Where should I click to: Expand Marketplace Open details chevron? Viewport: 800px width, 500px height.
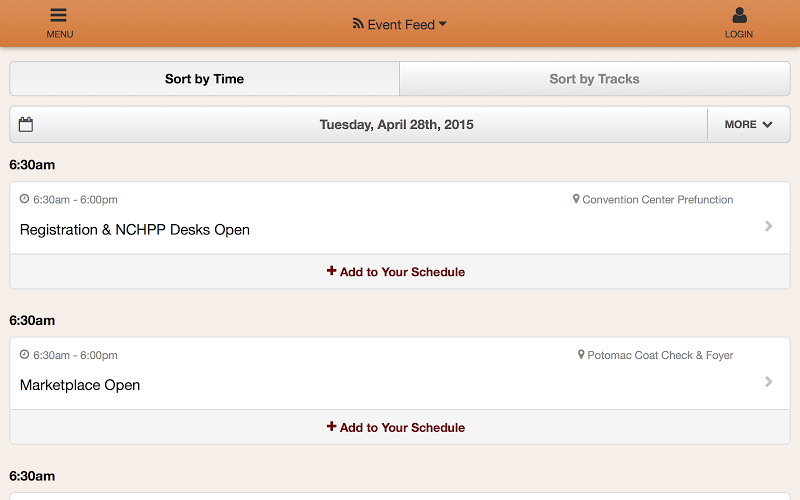pos(768,381)
